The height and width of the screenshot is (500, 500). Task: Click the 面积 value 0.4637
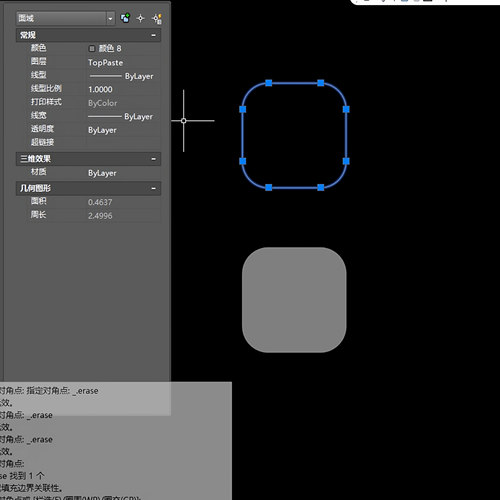[100, 202]
